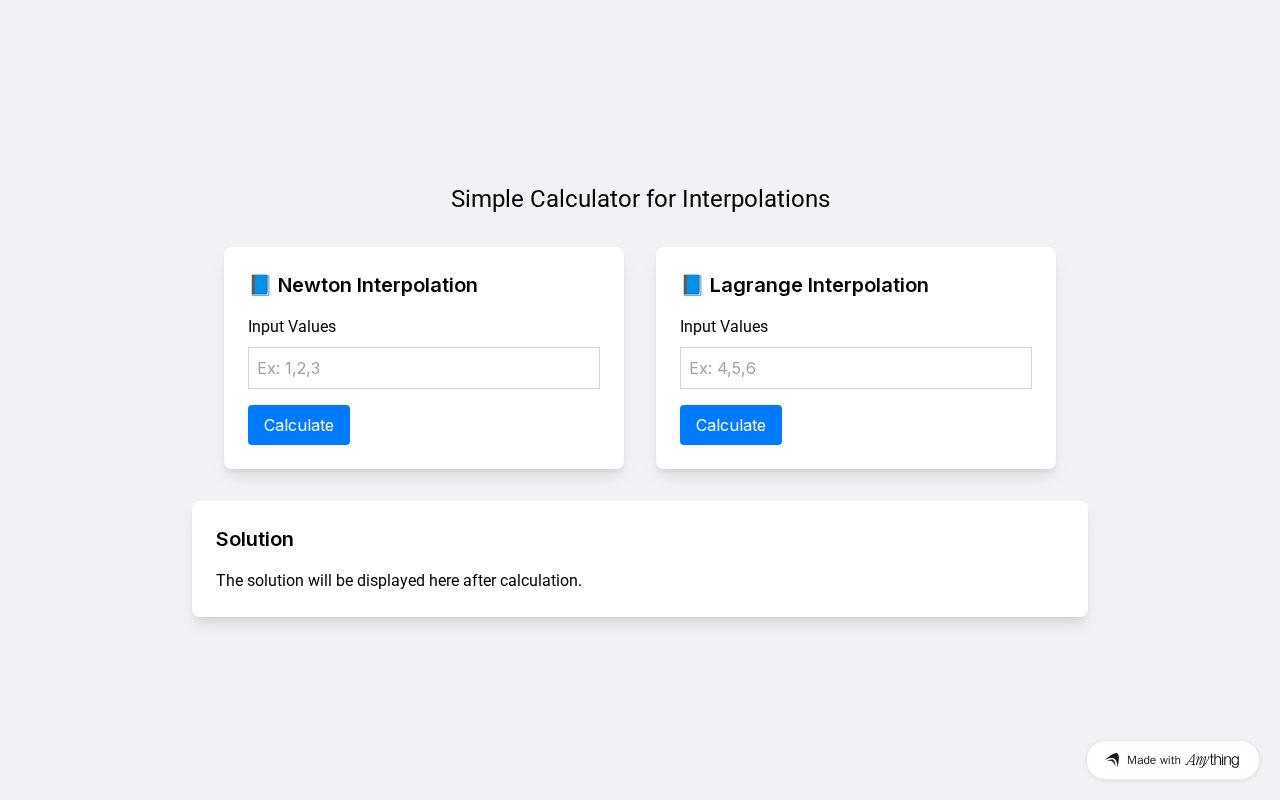Click blank space right of Newton Calculate button
This screenshot has height=800, width=1280.
(475, 425)
